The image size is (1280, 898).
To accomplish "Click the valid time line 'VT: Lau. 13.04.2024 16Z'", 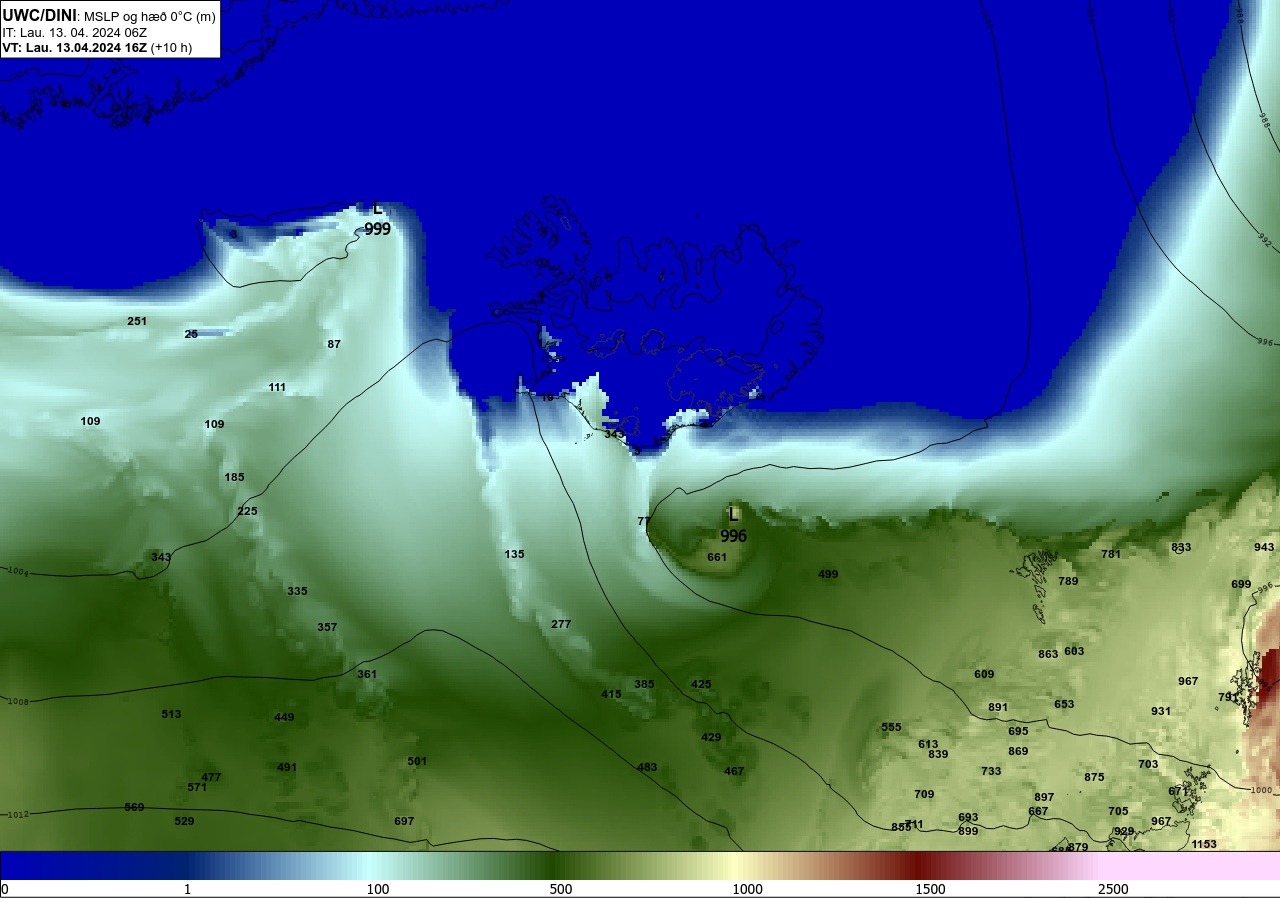I will tap(73, 48).
